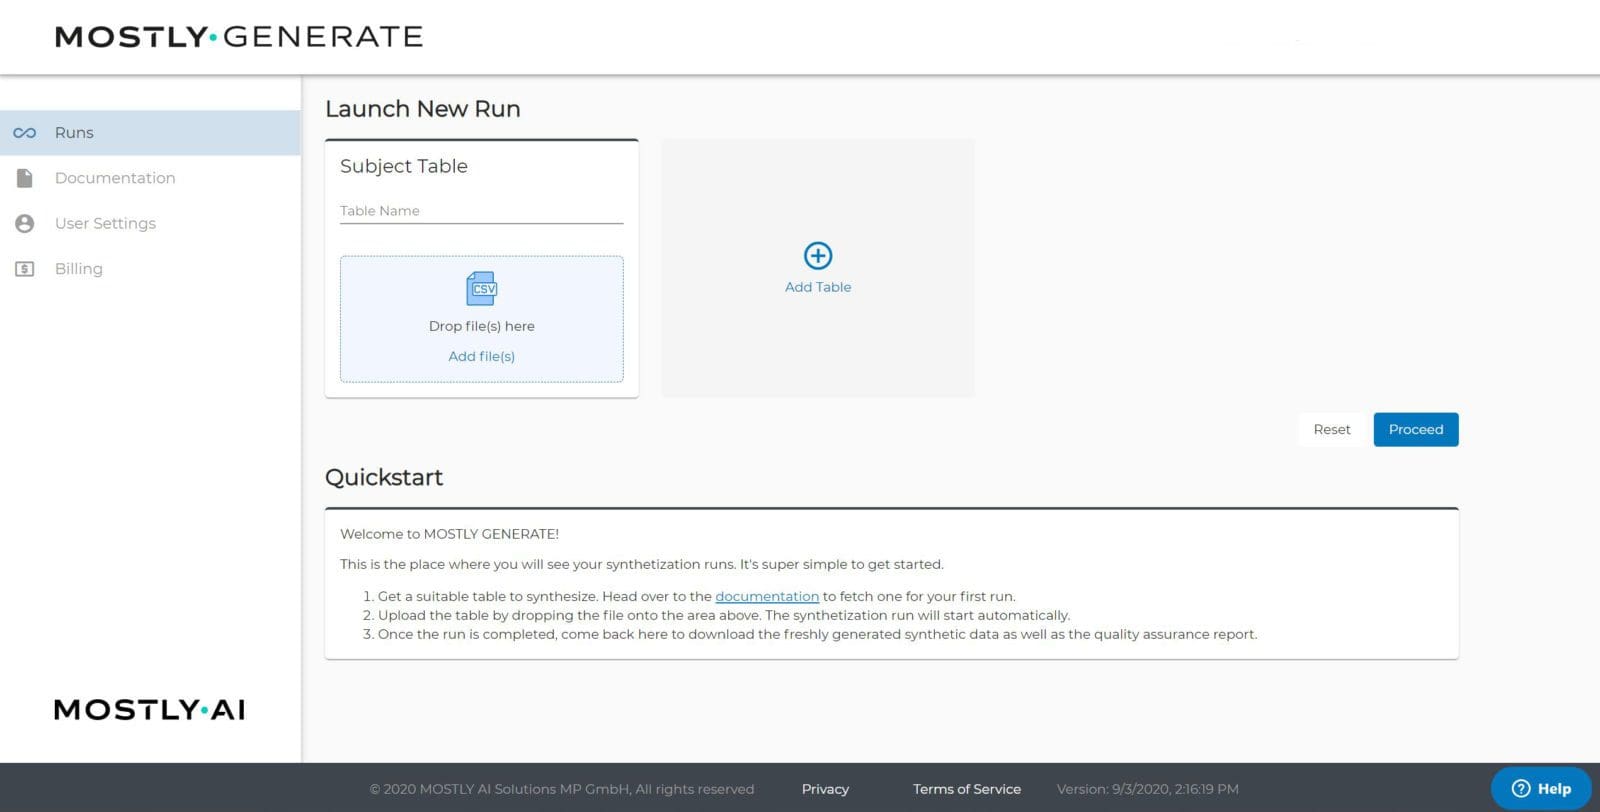This screenshot has height=812, width=1600.
Task: Click the User Settings person icon
Action: (25, 223)
